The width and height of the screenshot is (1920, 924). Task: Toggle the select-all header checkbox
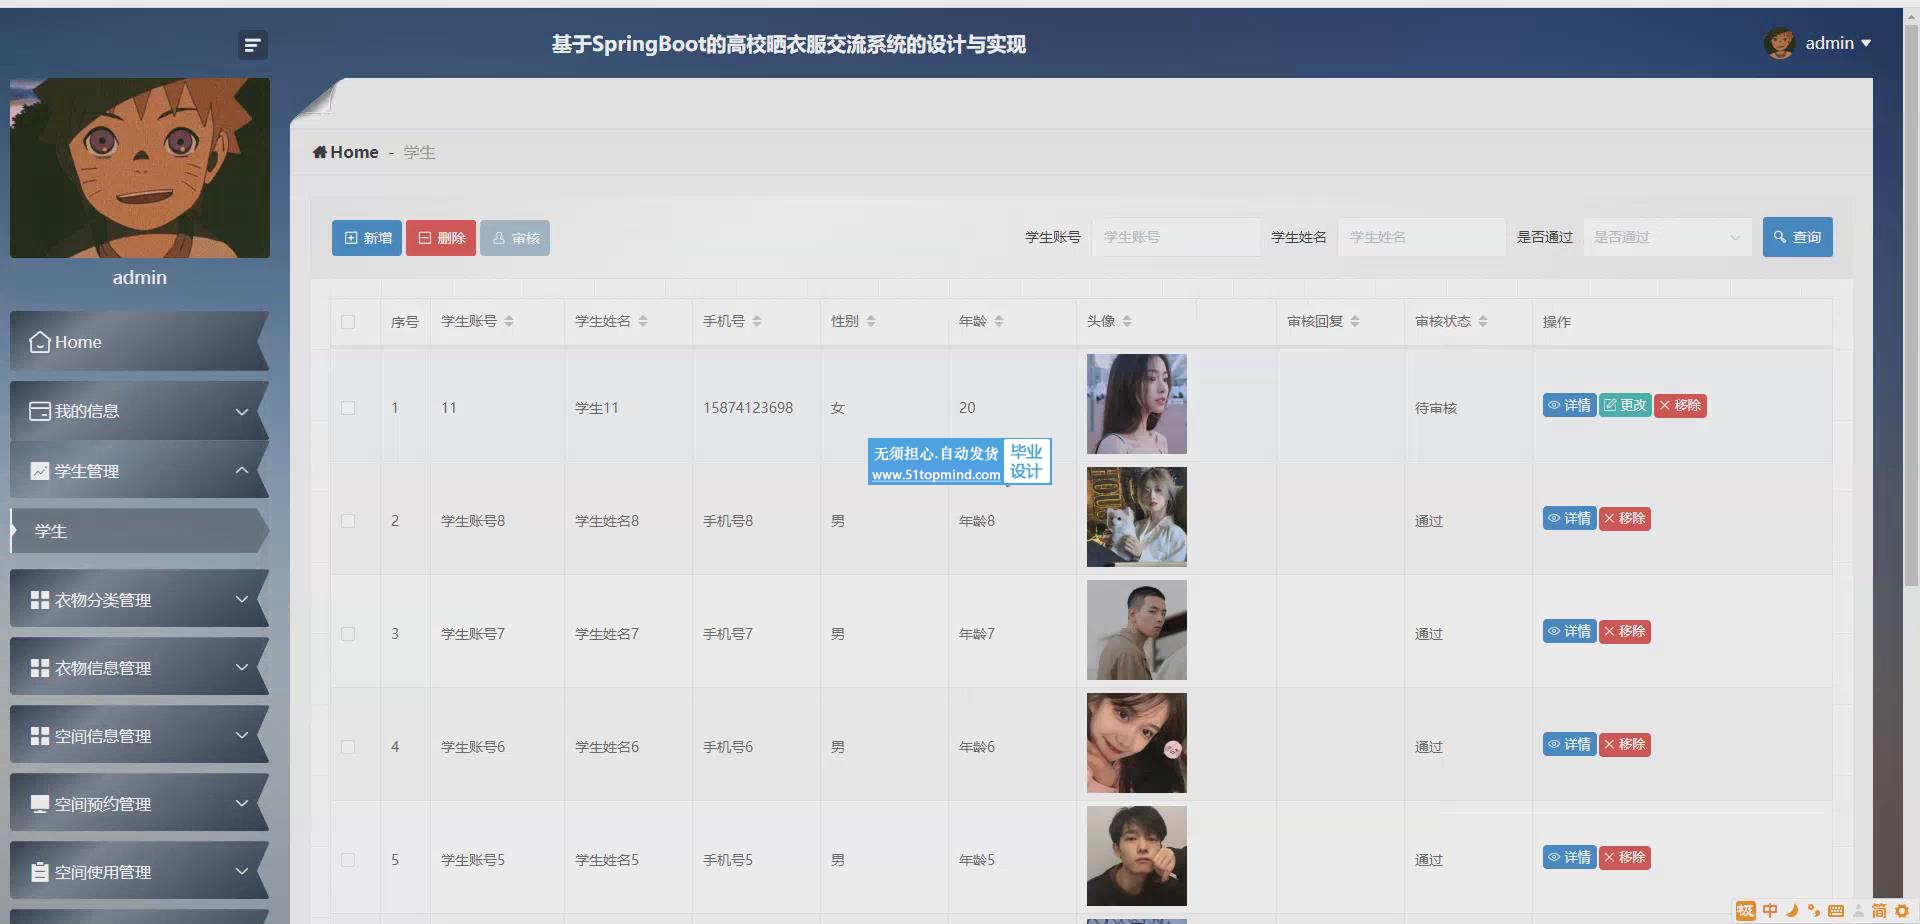coord(348,322)
